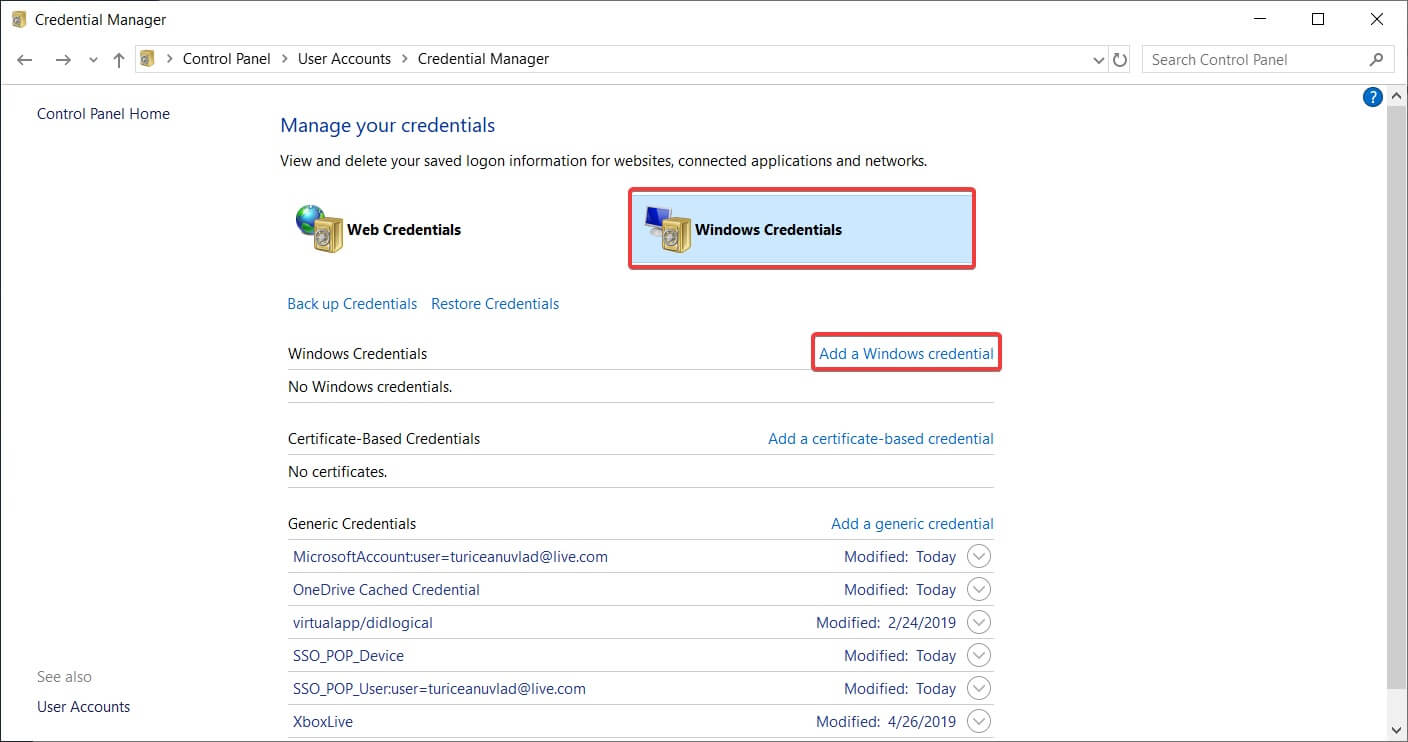The height and width of the screenshot is (742, 1408).
Task: Click Add a Windows credential
Action: click(906, 354)
